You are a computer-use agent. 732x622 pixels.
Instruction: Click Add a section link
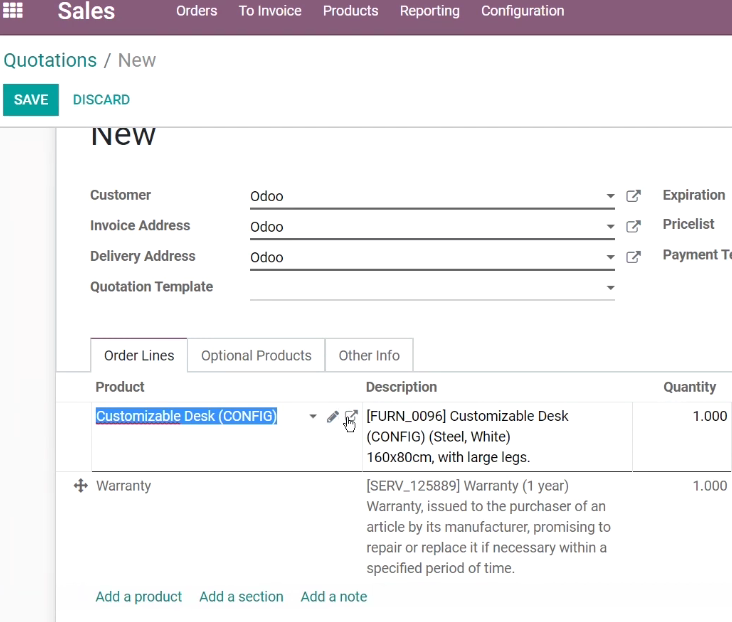(x=241, y=596)
